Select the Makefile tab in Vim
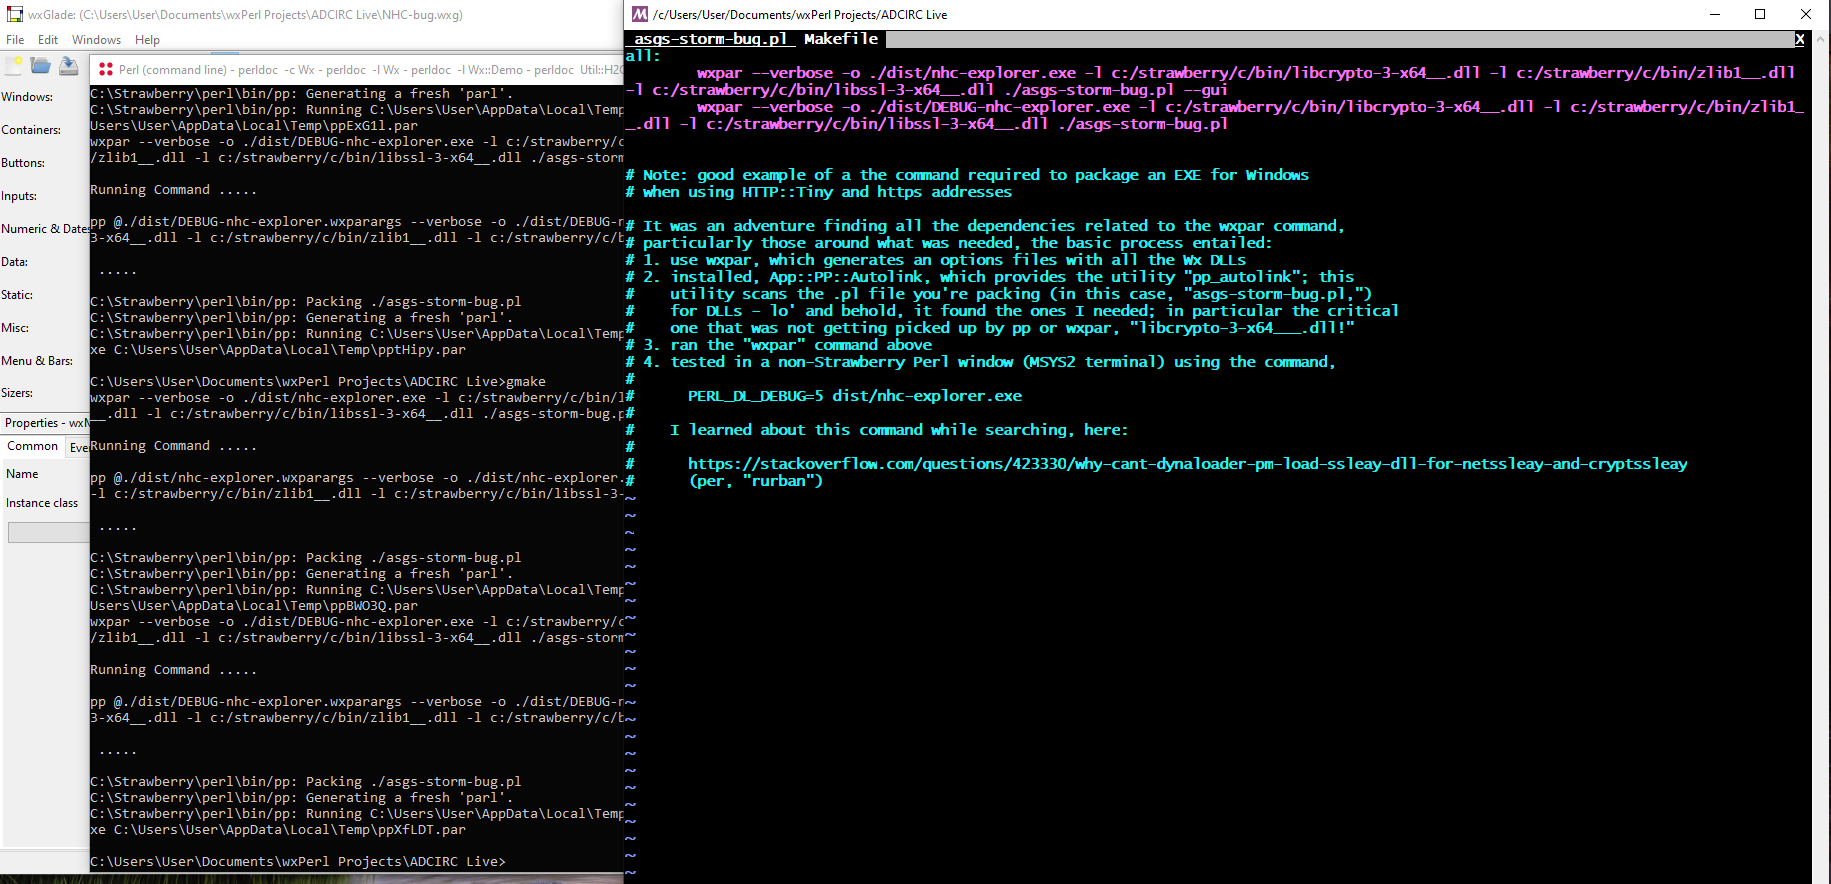This screenshot has height=884, width=1831. click(x=840, y=39)
